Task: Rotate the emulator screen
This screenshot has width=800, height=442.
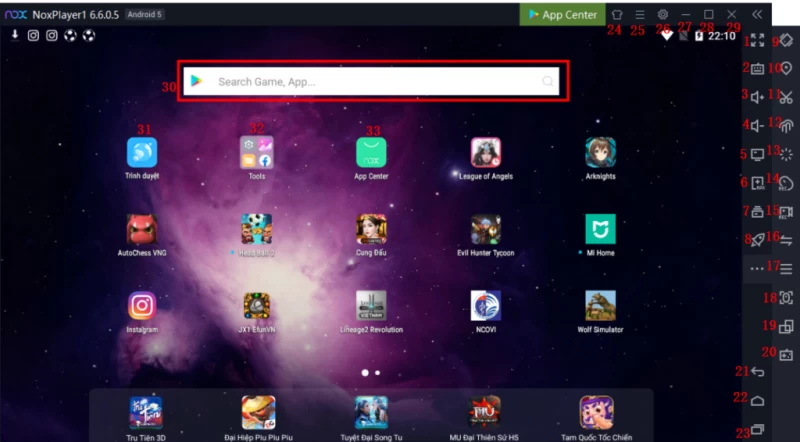Action: point(786,40)
